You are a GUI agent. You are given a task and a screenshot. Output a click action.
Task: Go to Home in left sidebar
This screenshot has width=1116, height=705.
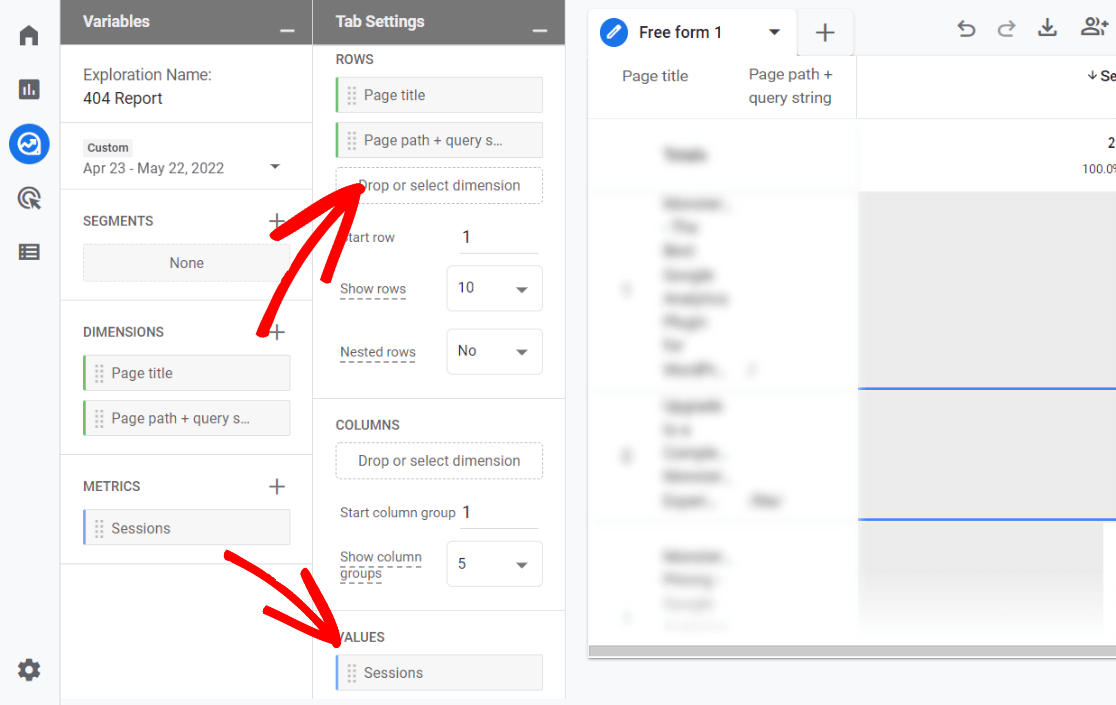(x=29, y=37)
